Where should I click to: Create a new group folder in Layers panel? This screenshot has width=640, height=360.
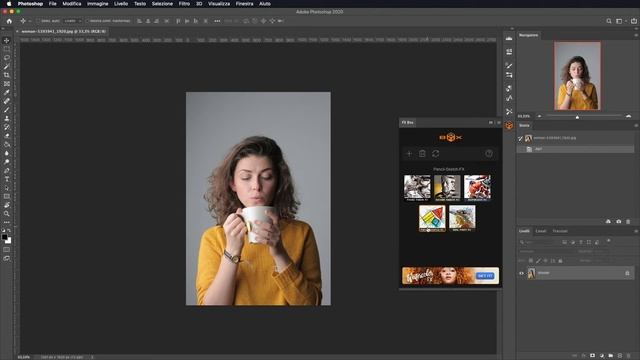[611, 356]
